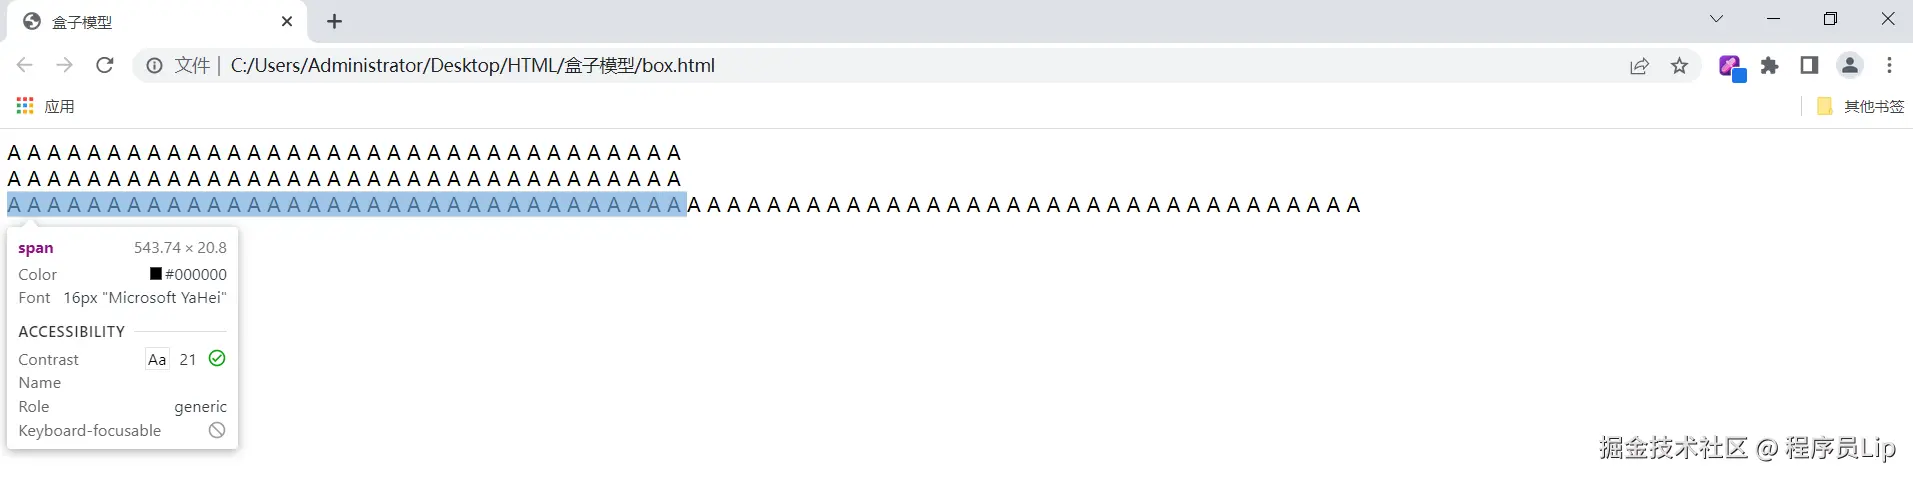
Task: Bookmark this page with the star icon
Action: 1679,66
